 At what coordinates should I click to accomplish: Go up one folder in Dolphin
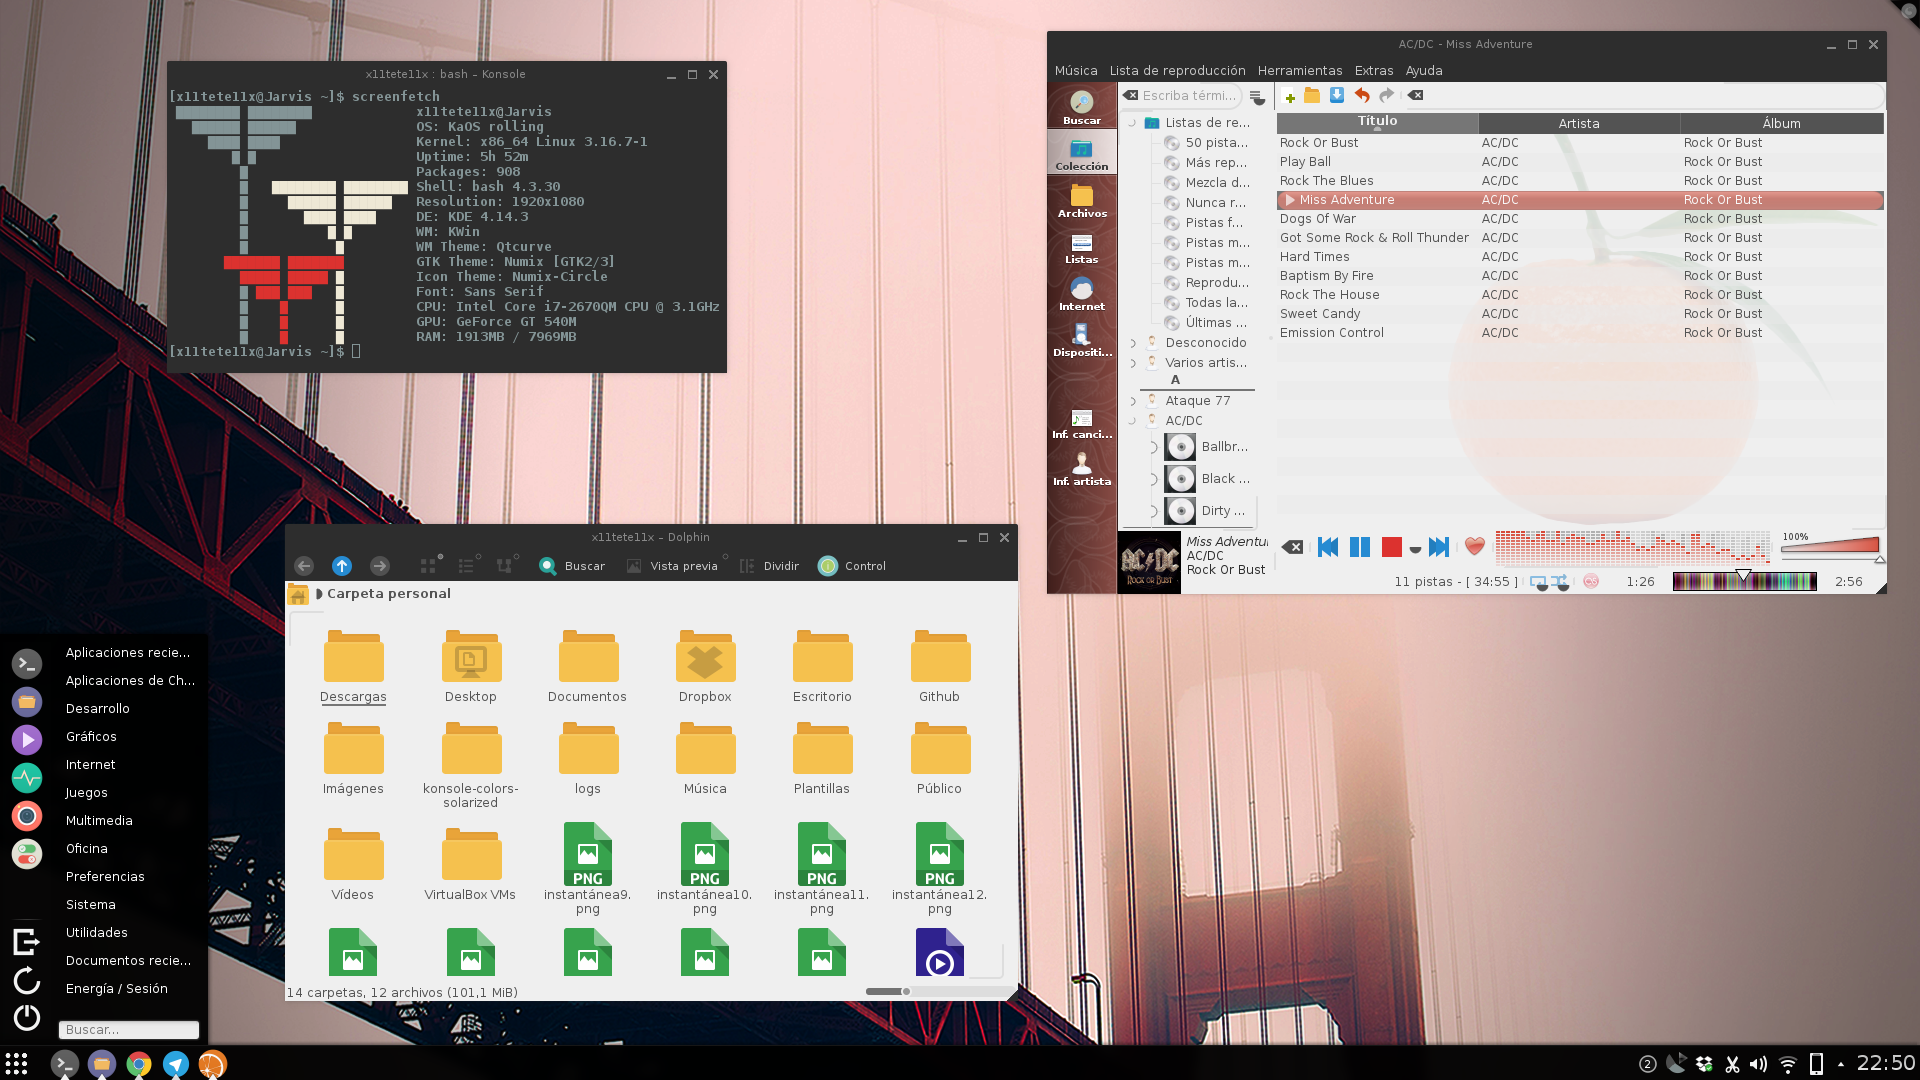(x=342, y=566)
